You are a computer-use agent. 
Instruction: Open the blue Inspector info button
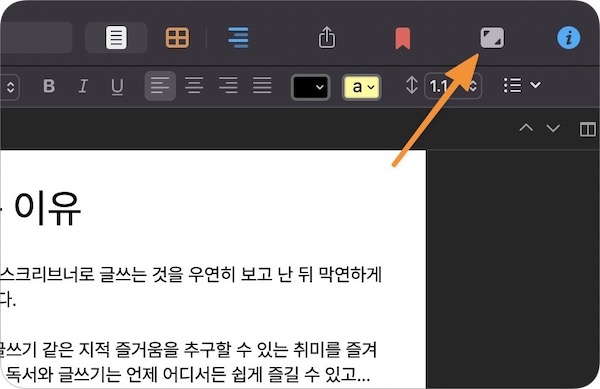point(569,37)
